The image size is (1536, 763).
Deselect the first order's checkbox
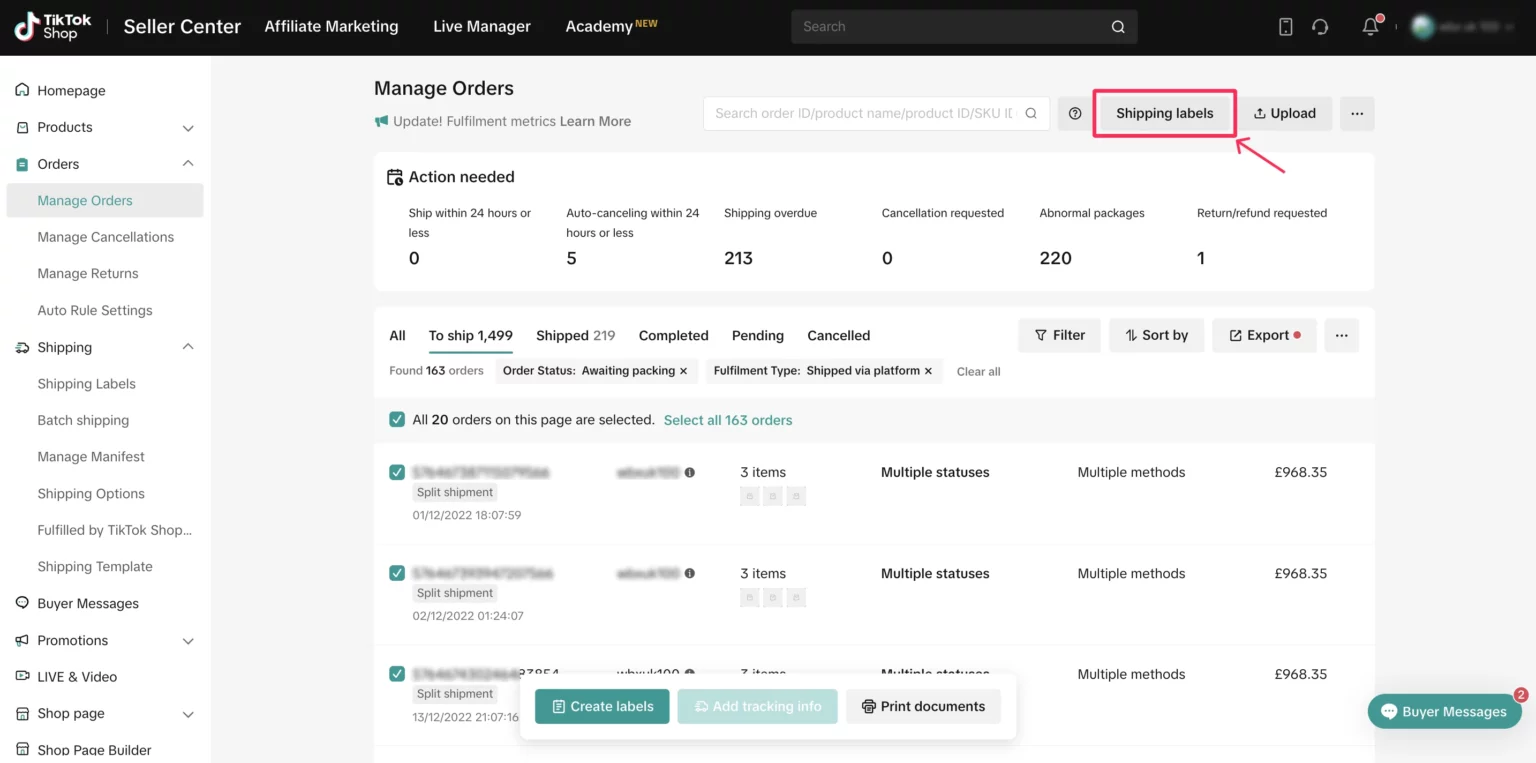(x=397, y=472)
